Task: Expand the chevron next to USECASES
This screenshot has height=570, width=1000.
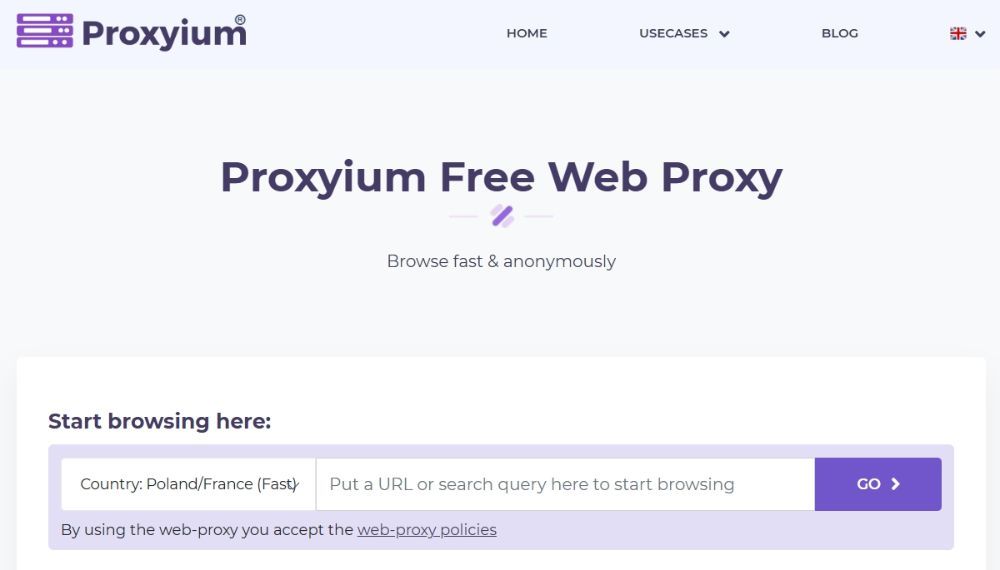Action: pyautogui.click(x=725, y=34)
